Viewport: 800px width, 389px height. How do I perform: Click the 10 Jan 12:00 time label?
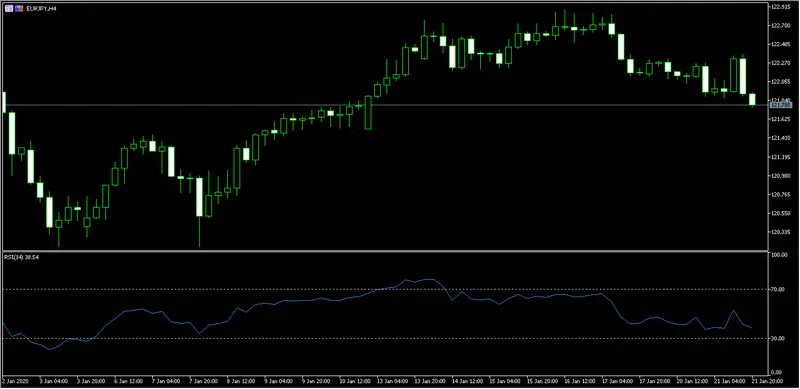353,381
